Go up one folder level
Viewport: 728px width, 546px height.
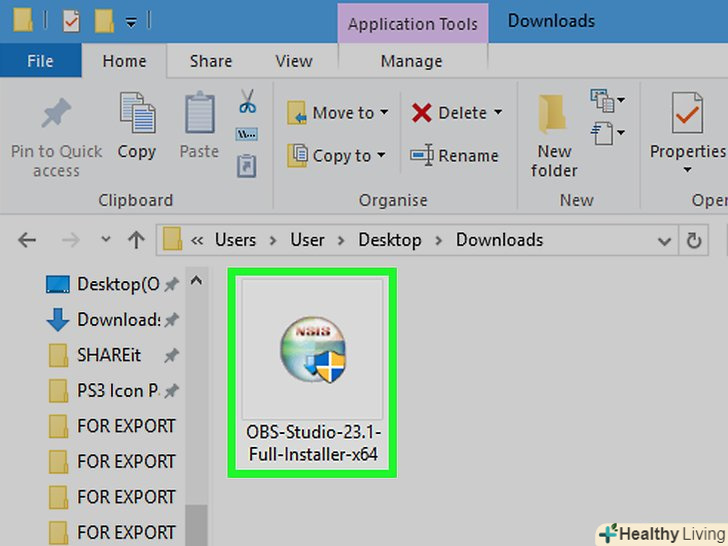136,240
